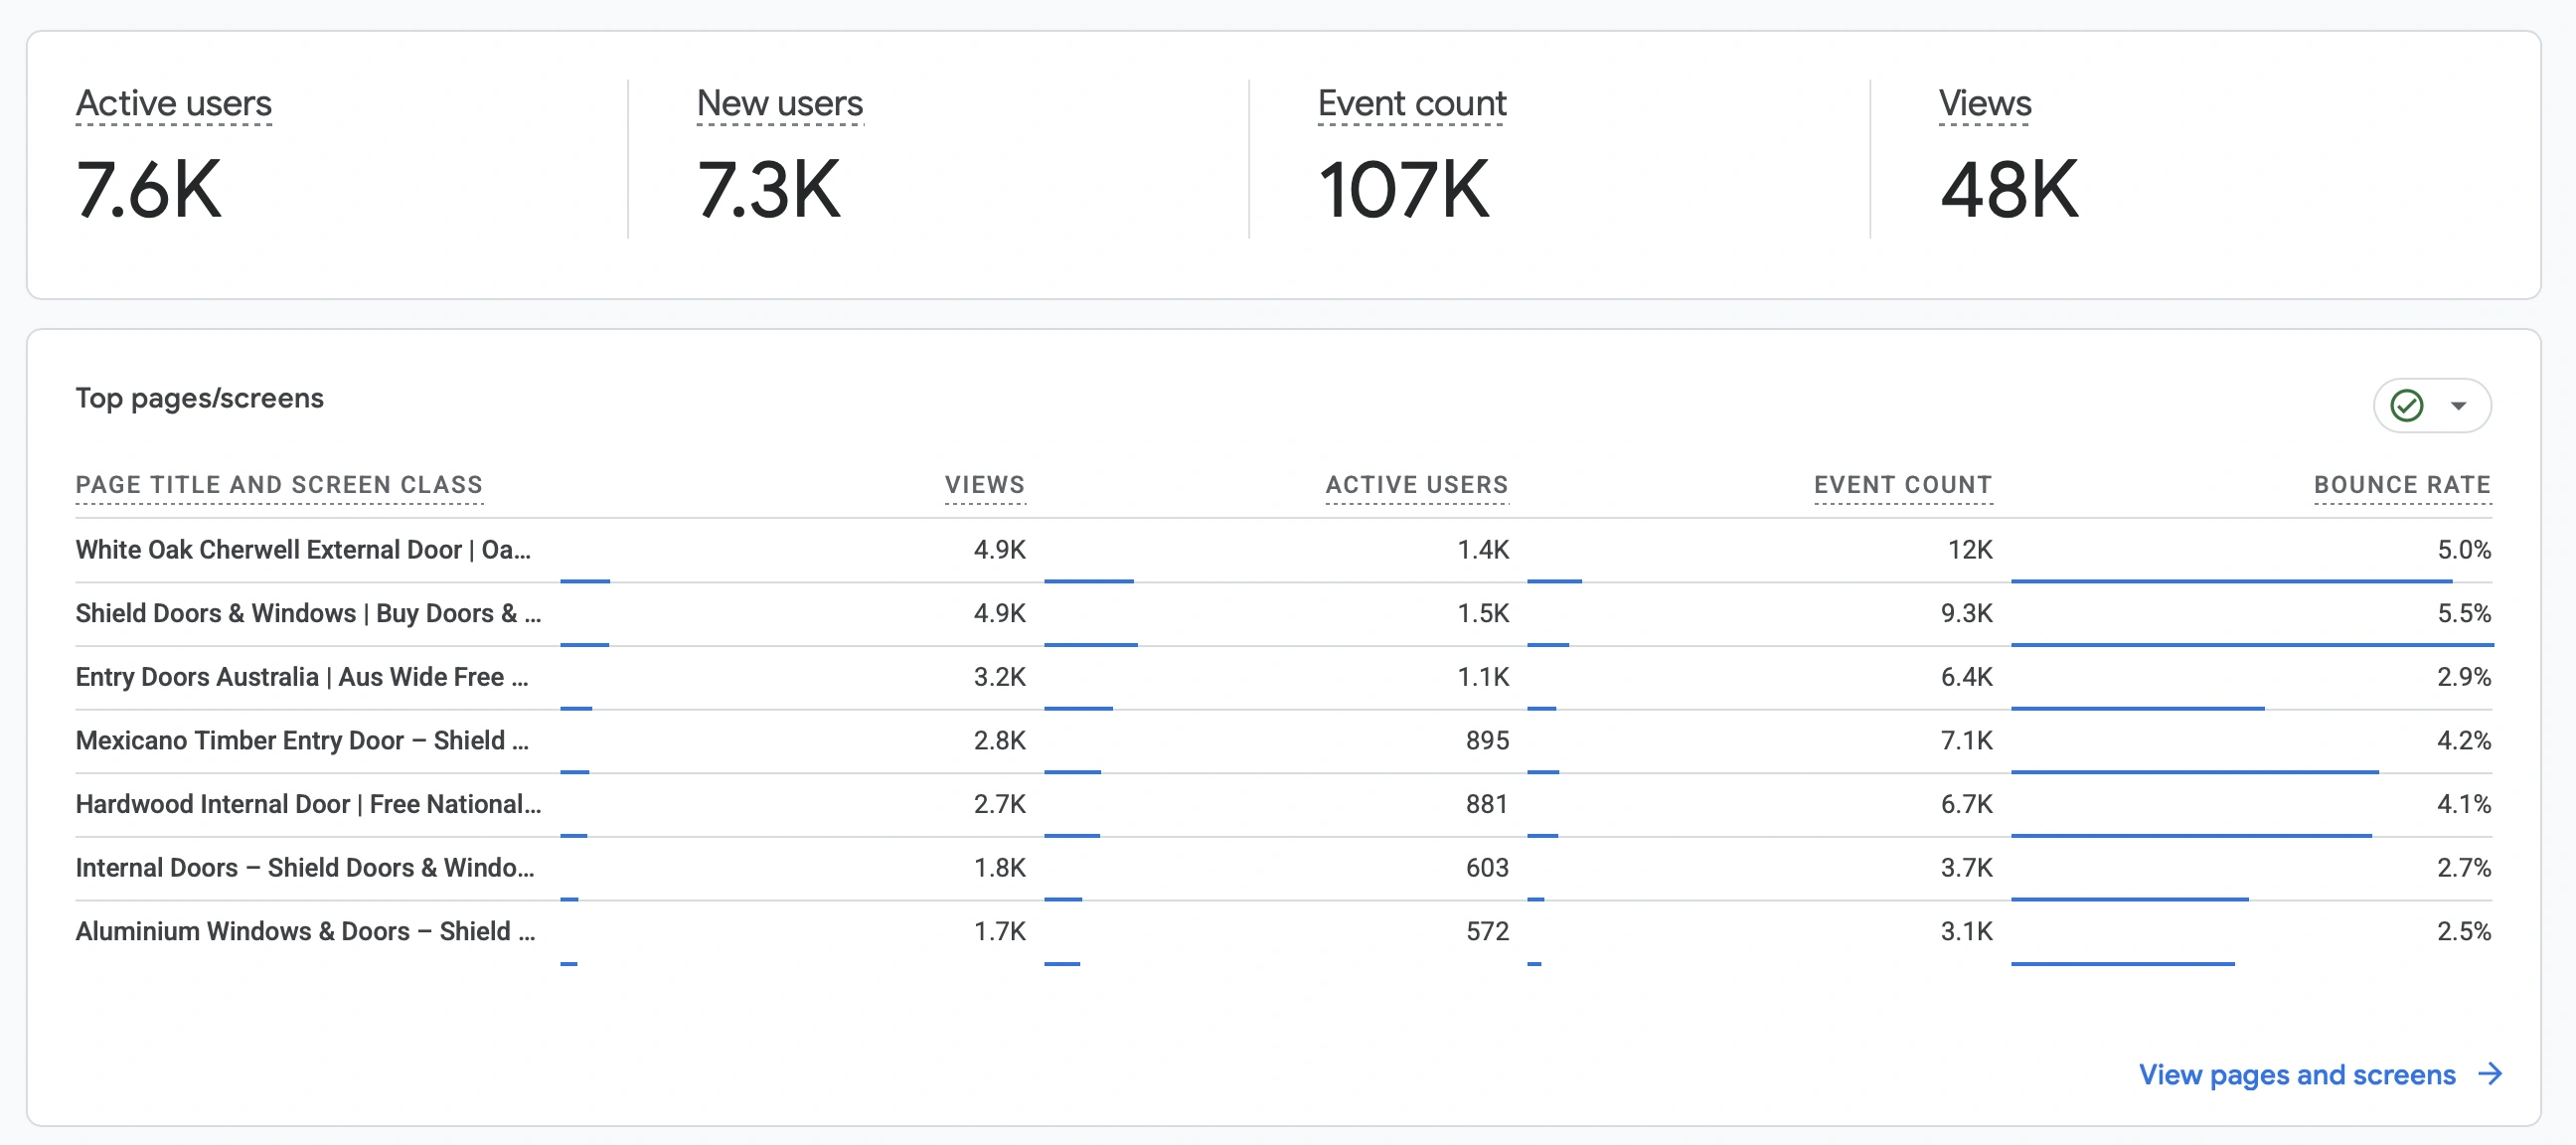Image resolution: width=2576 pixels, height=1145 pixels.
Task: Click the EVENT COUNT column header
Action: (x=1902, y=485)
